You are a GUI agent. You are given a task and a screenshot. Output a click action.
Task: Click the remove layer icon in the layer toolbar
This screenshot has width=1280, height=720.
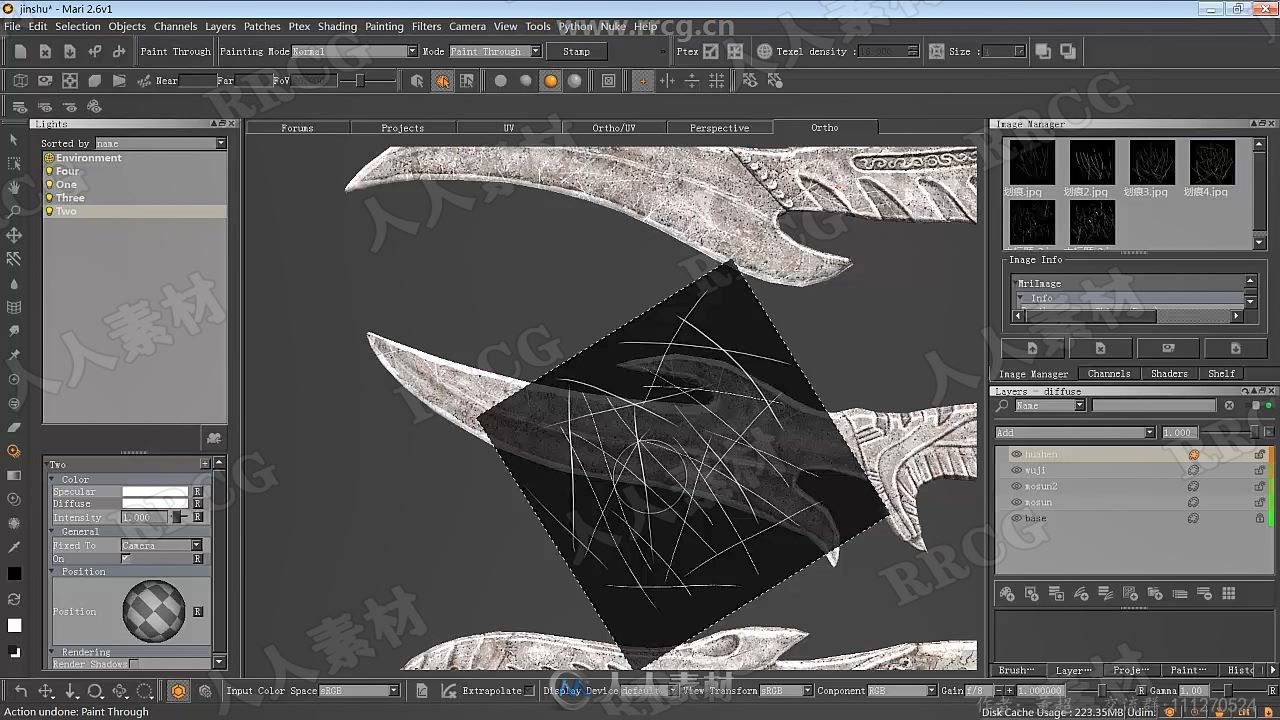1204,594
